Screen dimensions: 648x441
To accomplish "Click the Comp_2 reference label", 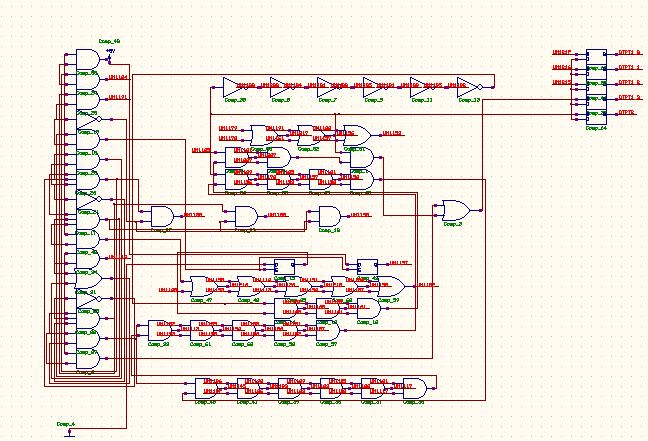I will [x=453, y=224].
